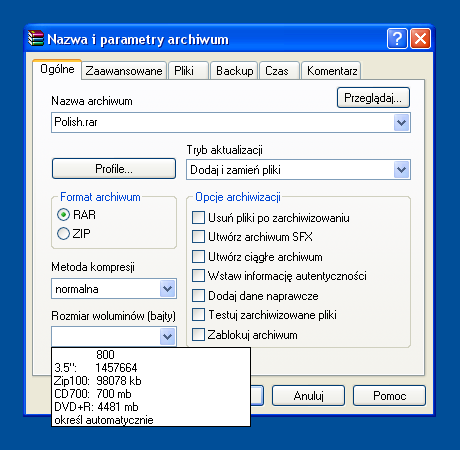Enable Wstaw informację autentyczności
Screen dimensions: 460x450
(198, 276)
